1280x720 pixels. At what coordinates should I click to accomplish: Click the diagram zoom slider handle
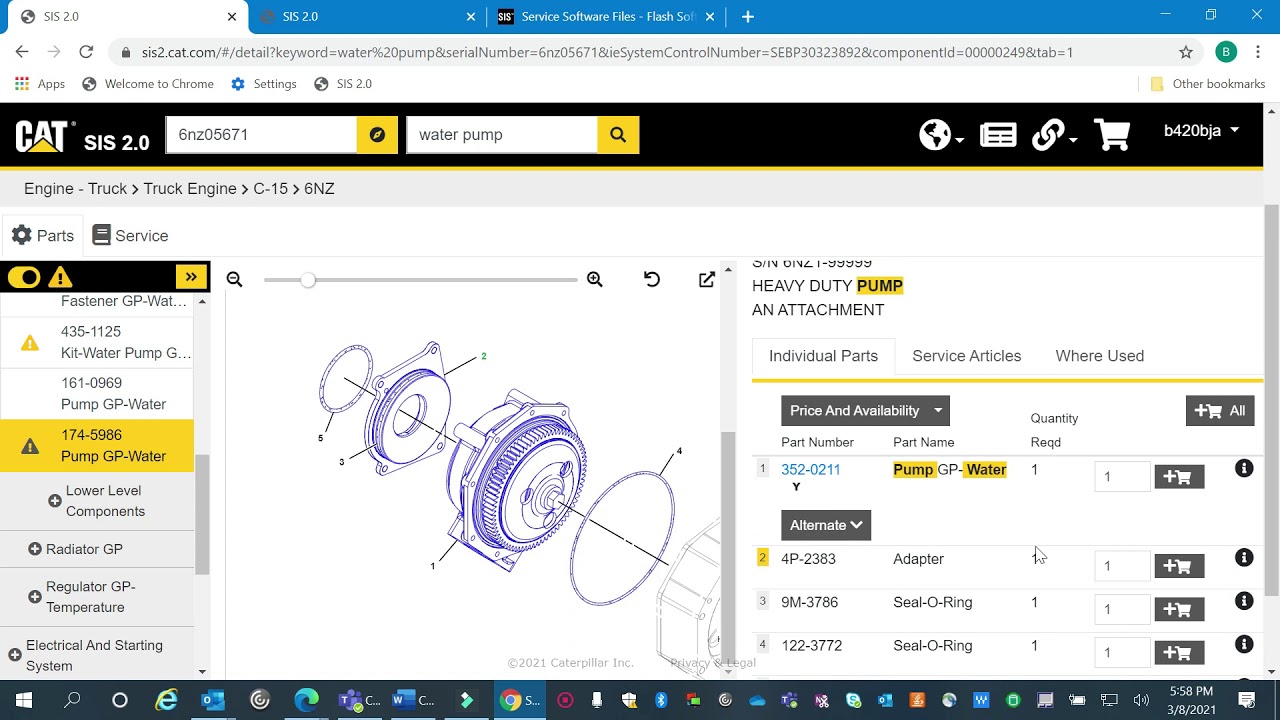click(x=308, y=280)
